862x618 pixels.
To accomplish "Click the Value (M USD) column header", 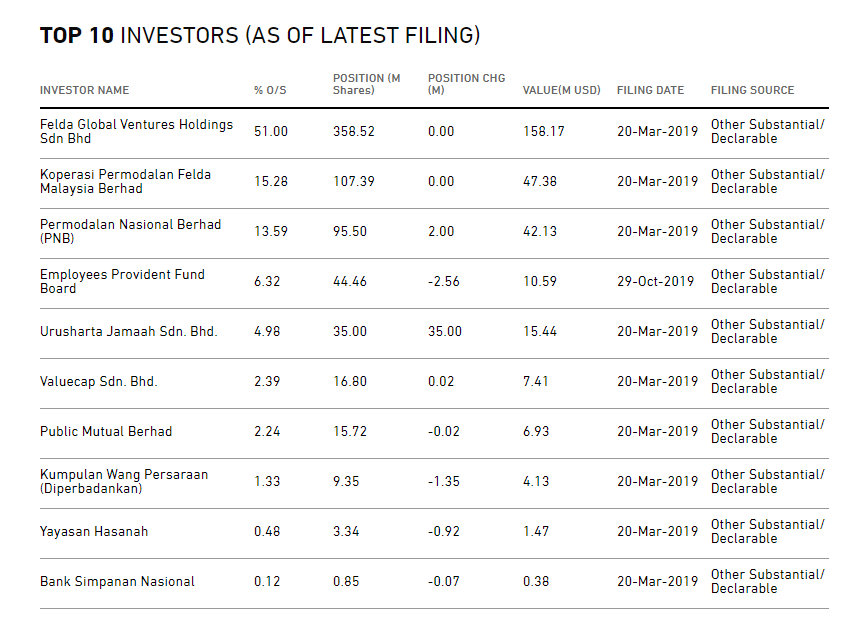I will [561, 90].
